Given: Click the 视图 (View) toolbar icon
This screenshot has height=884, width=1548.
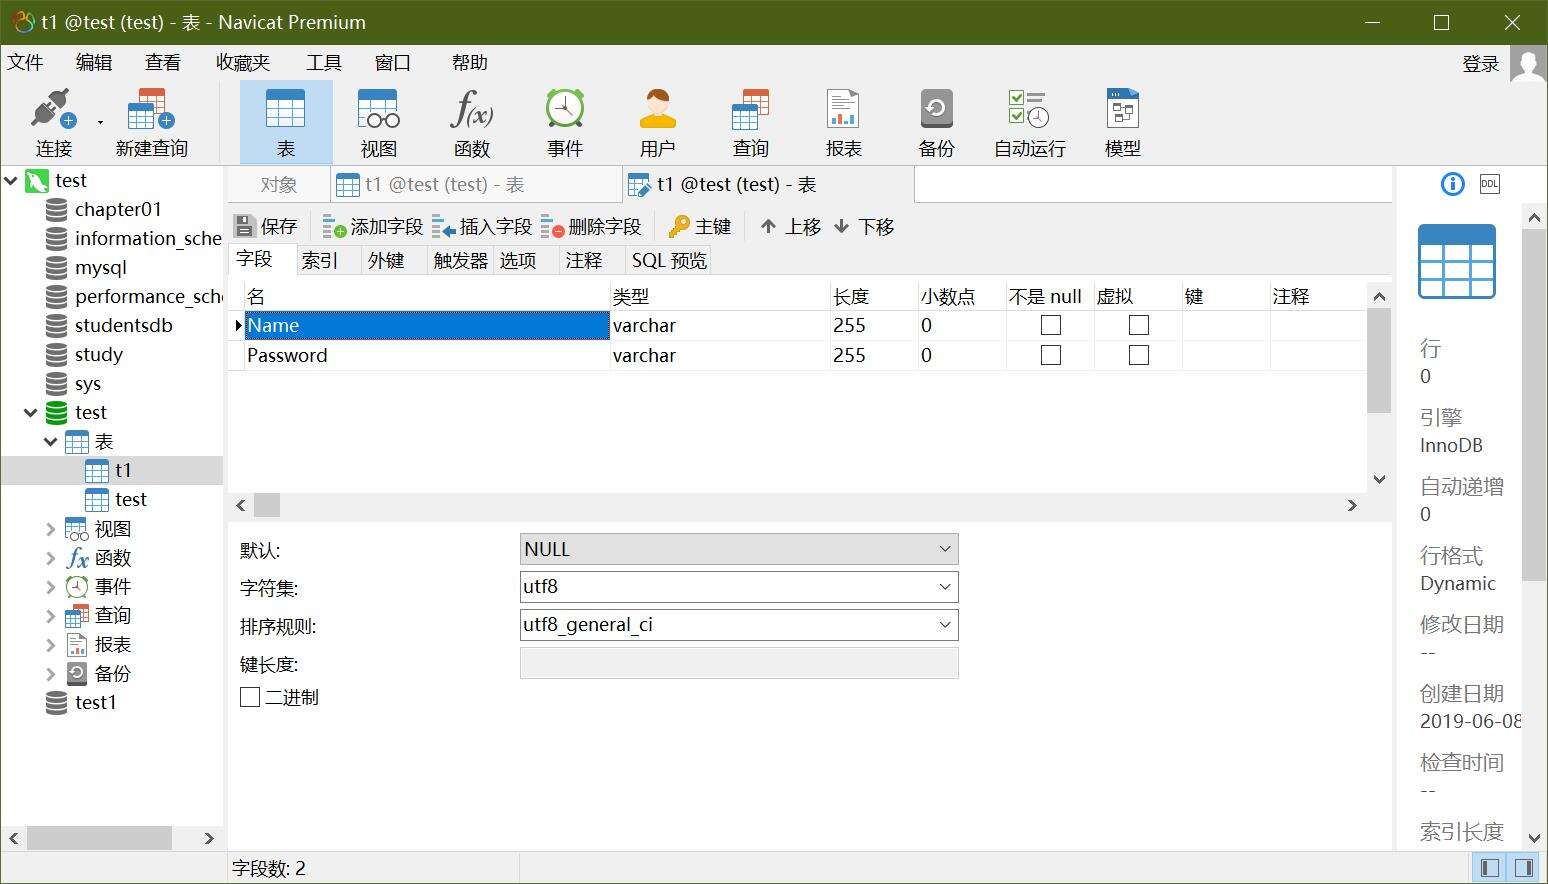Looking at the screenshot, I should [378, 122].
